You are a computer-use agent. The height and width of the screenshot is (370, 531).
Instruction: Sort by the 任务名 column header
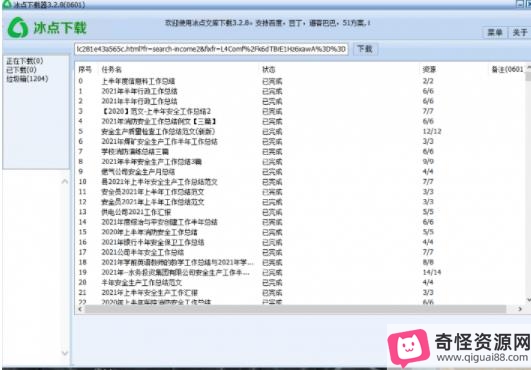(111, 69)
